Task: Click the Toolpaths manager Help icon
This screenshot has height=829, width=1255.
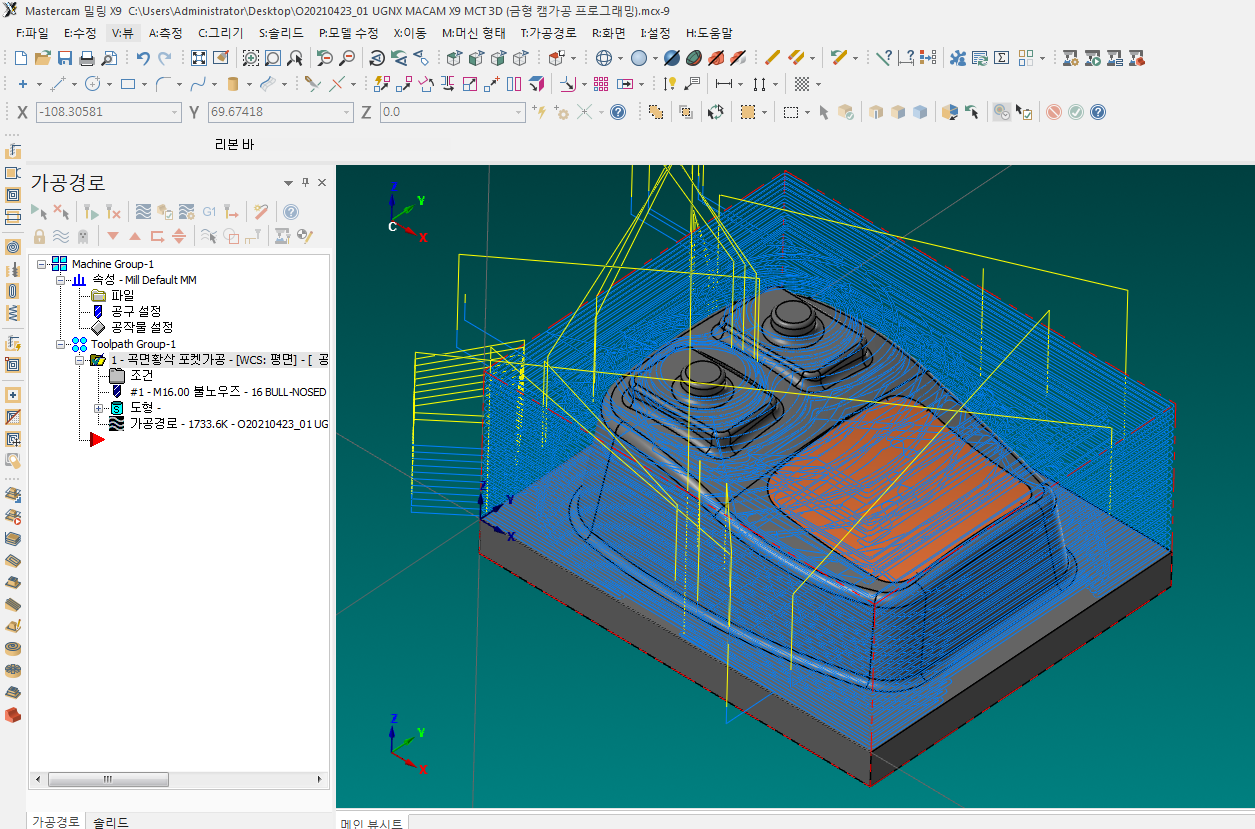Action: point(291,211)
